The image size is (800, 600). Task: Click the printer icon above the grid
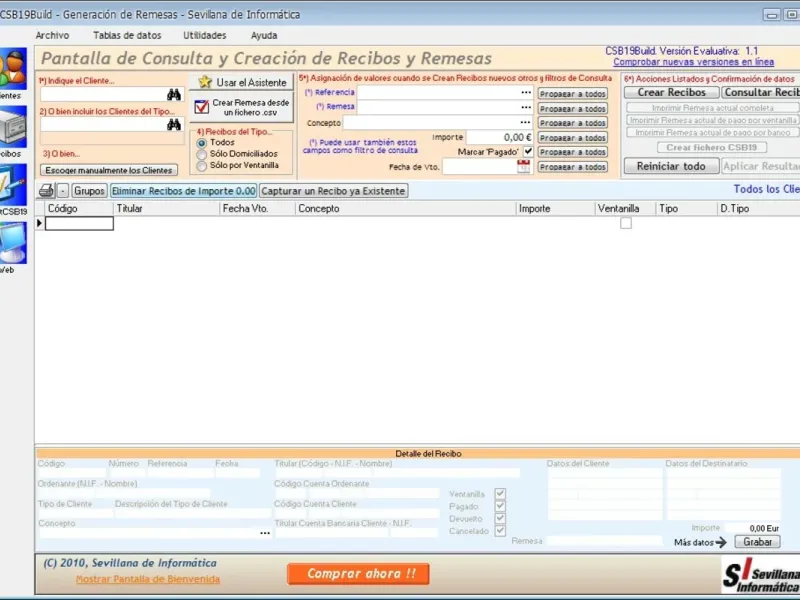point(46,191)
